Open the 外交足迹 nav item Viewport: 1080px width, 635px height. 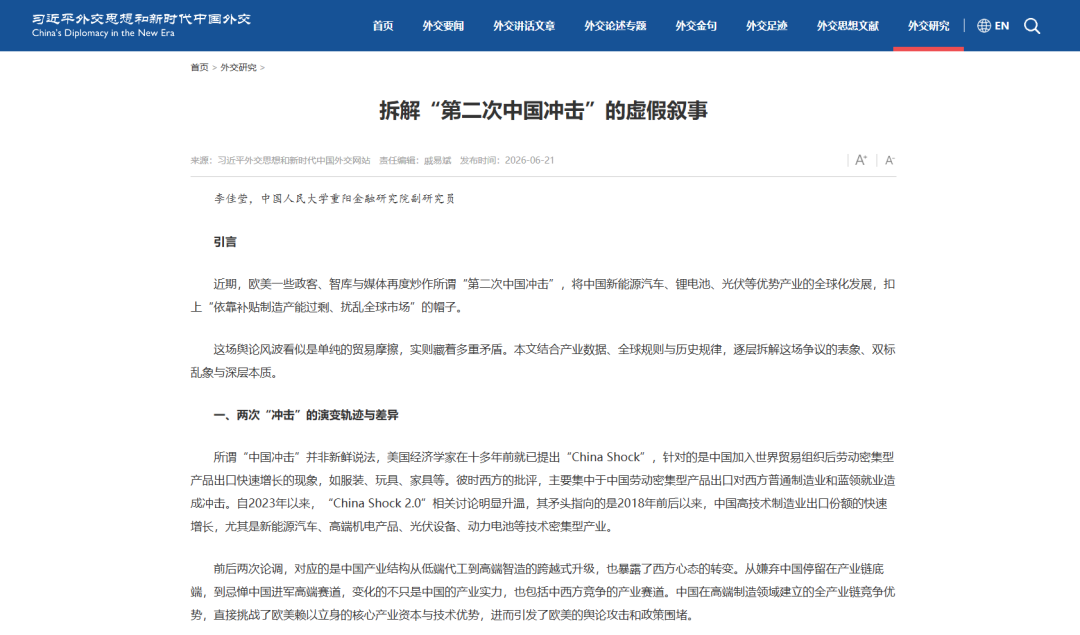click(x=767, y=26)
